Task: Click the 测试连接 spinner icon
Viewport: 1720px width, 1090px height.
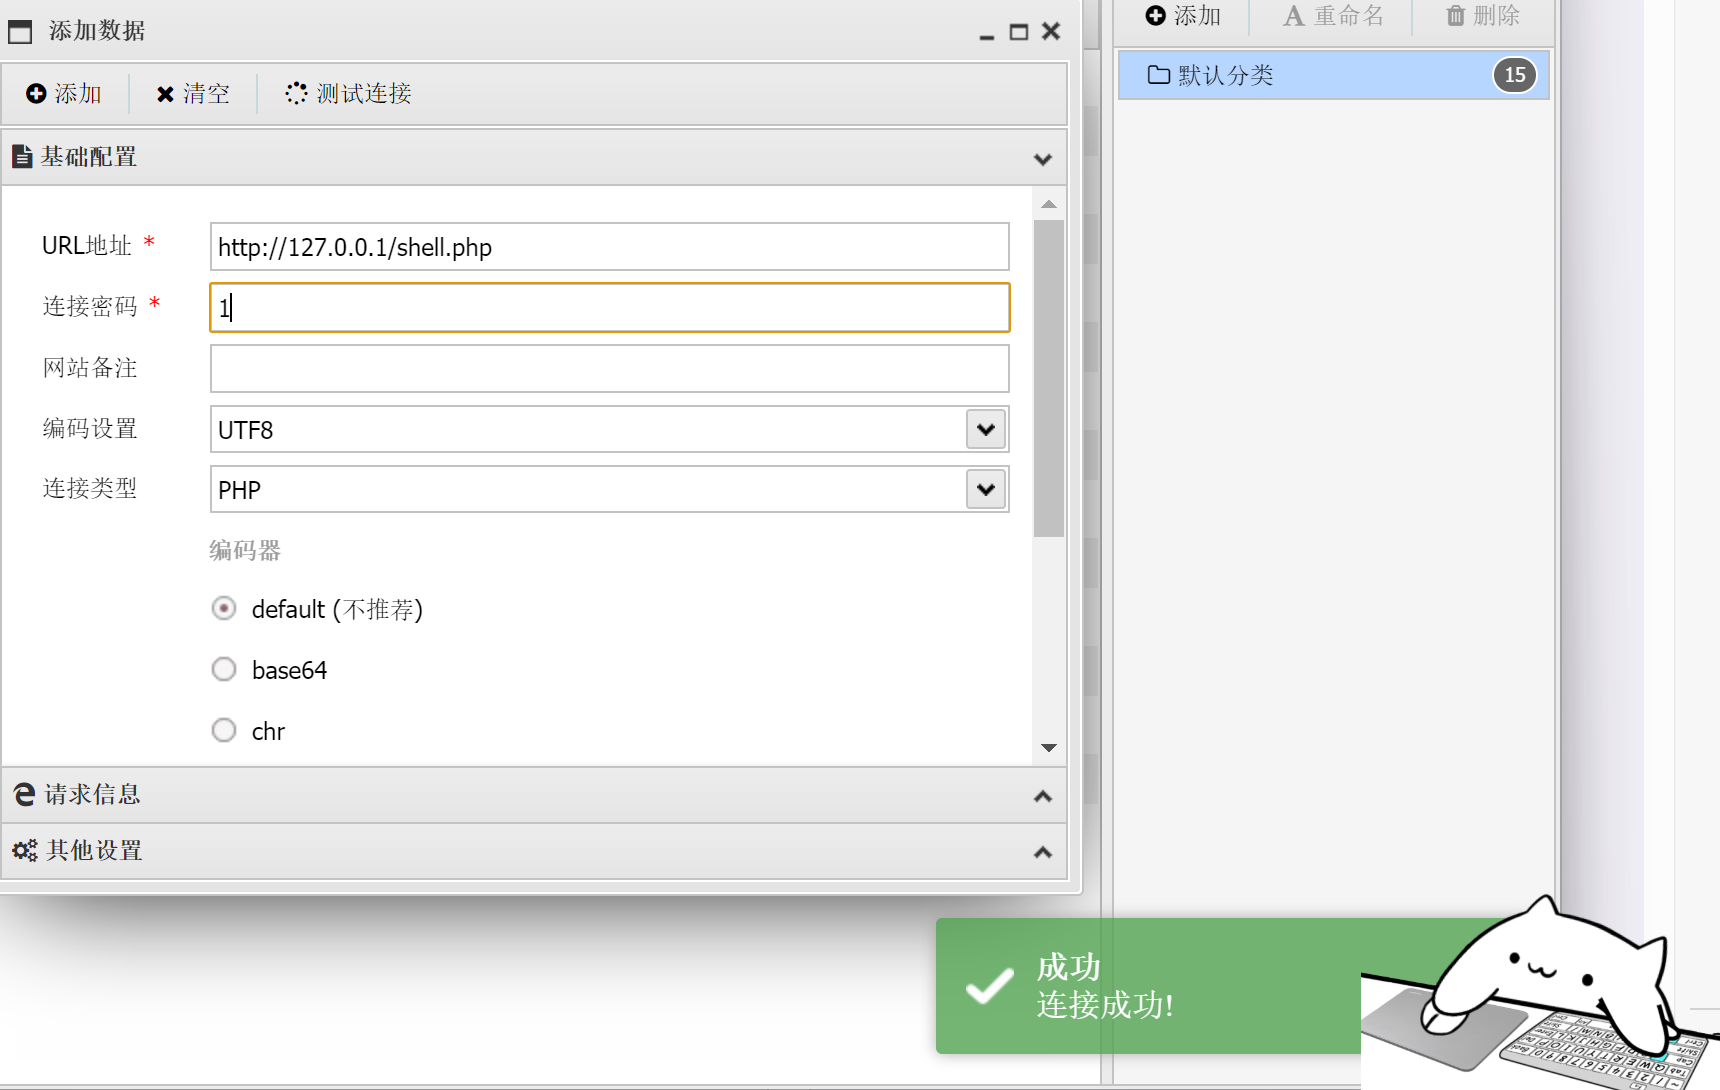Action: click(296, 93)
